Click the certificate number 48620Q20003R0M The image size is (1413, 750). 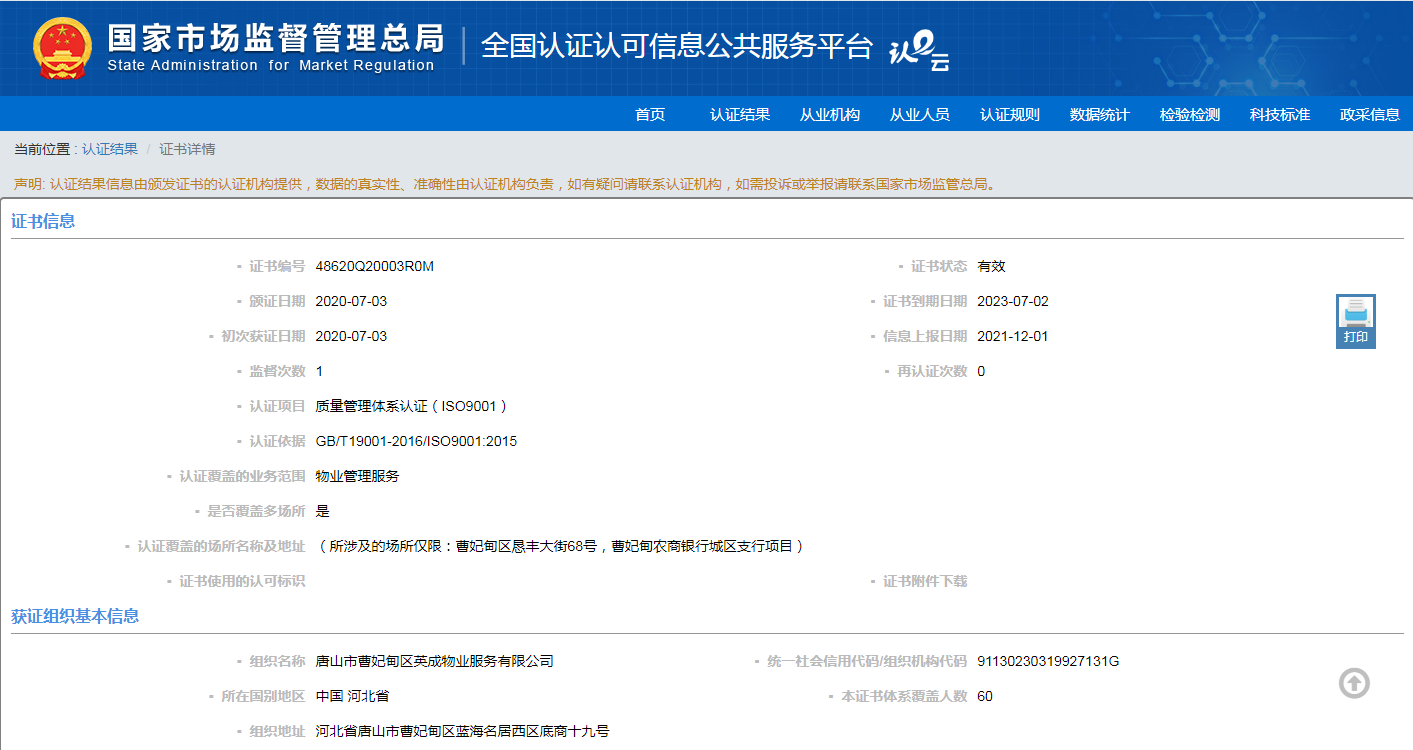[375, 266]
